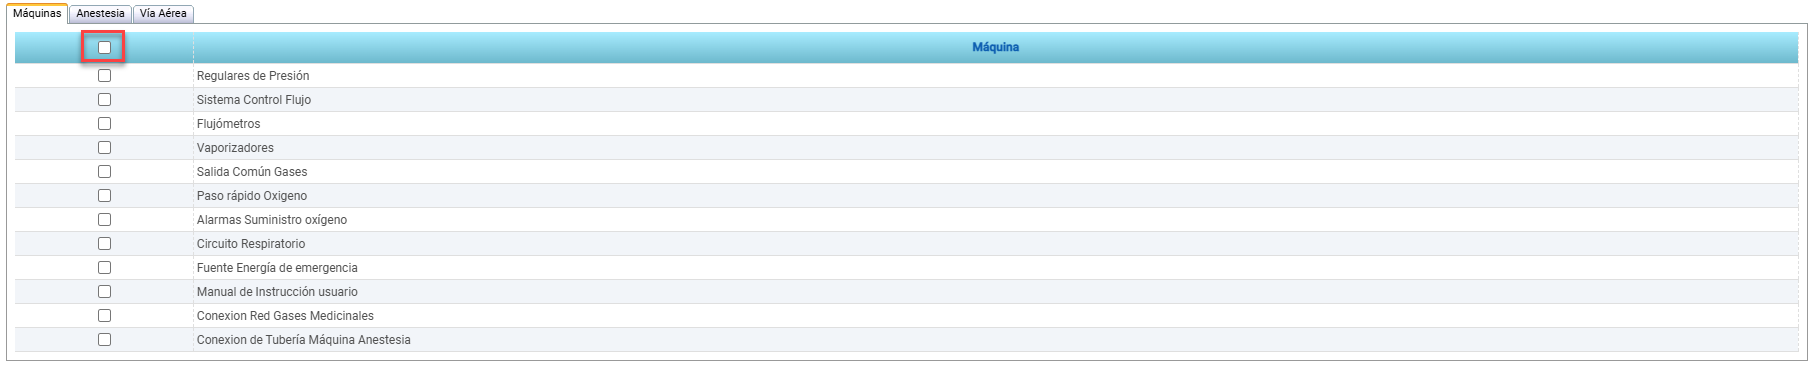Select the Conexion Red Gases Medicinales text
The image size is (1812, 366).
[x=285, y=316]
